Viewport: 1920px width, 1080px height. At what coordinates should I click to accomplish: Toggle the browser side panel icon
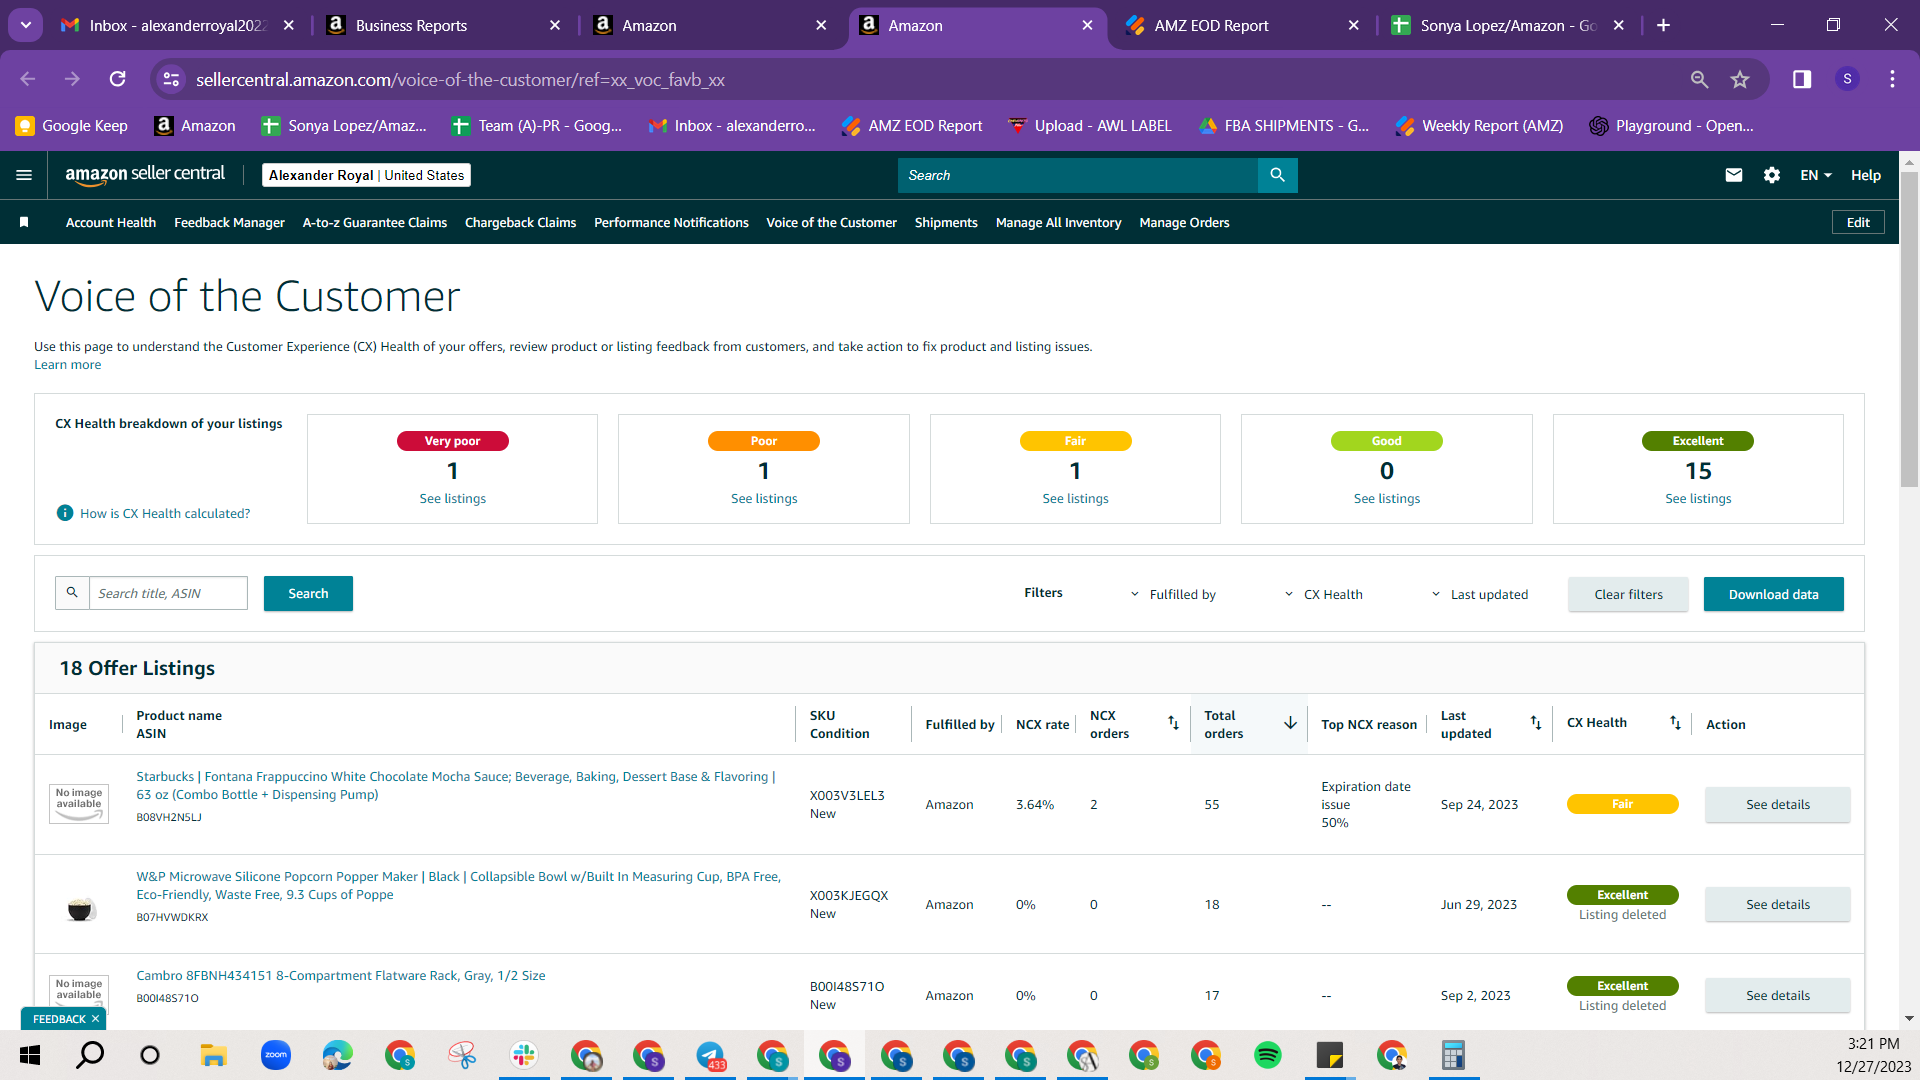pyautogui.click(x=1802, y=79)
